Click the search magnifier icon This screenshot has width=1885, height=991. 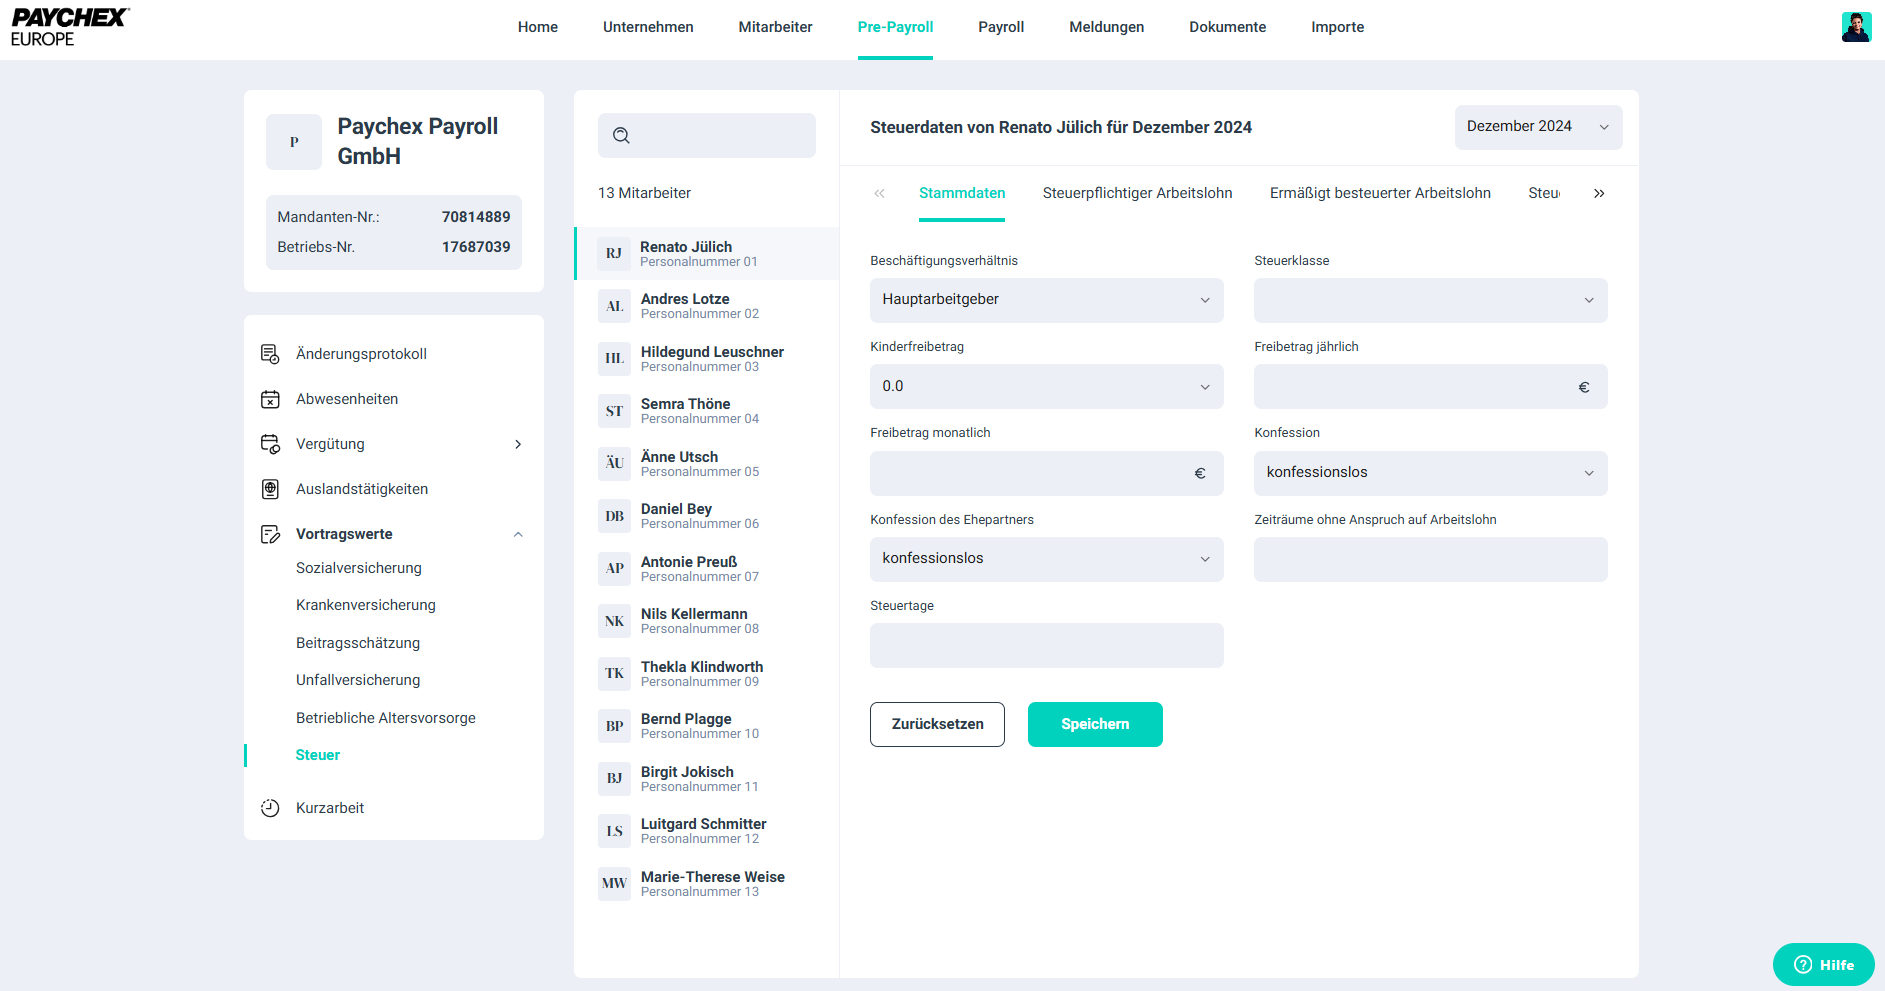coord(621,136)
